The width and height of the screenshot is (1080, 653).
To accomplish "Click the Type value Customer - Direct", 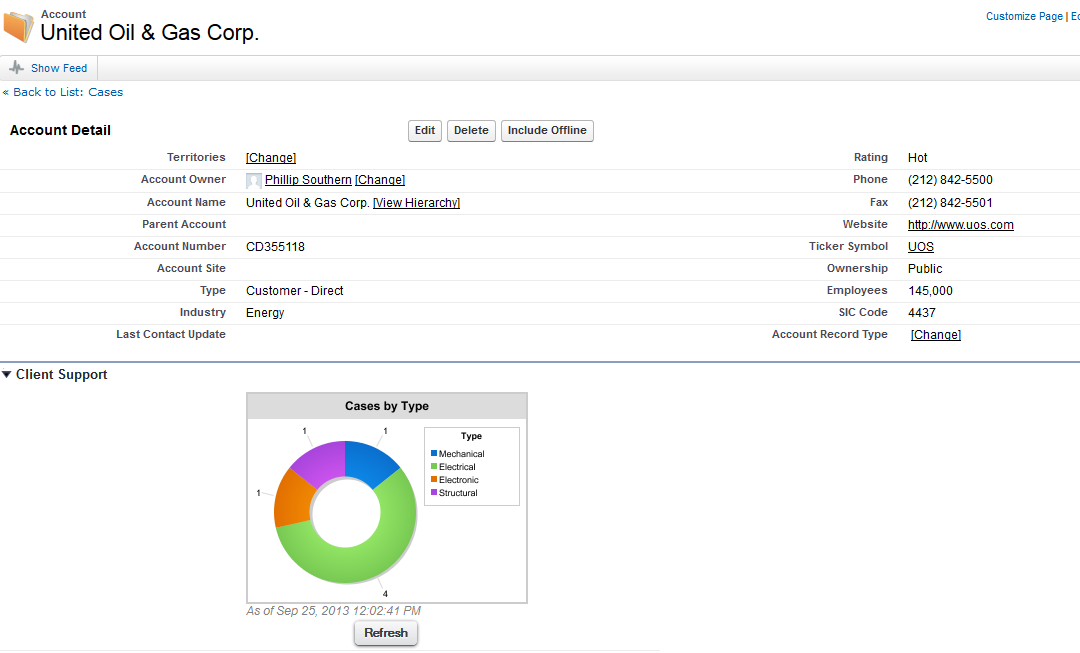I will 295,291.
